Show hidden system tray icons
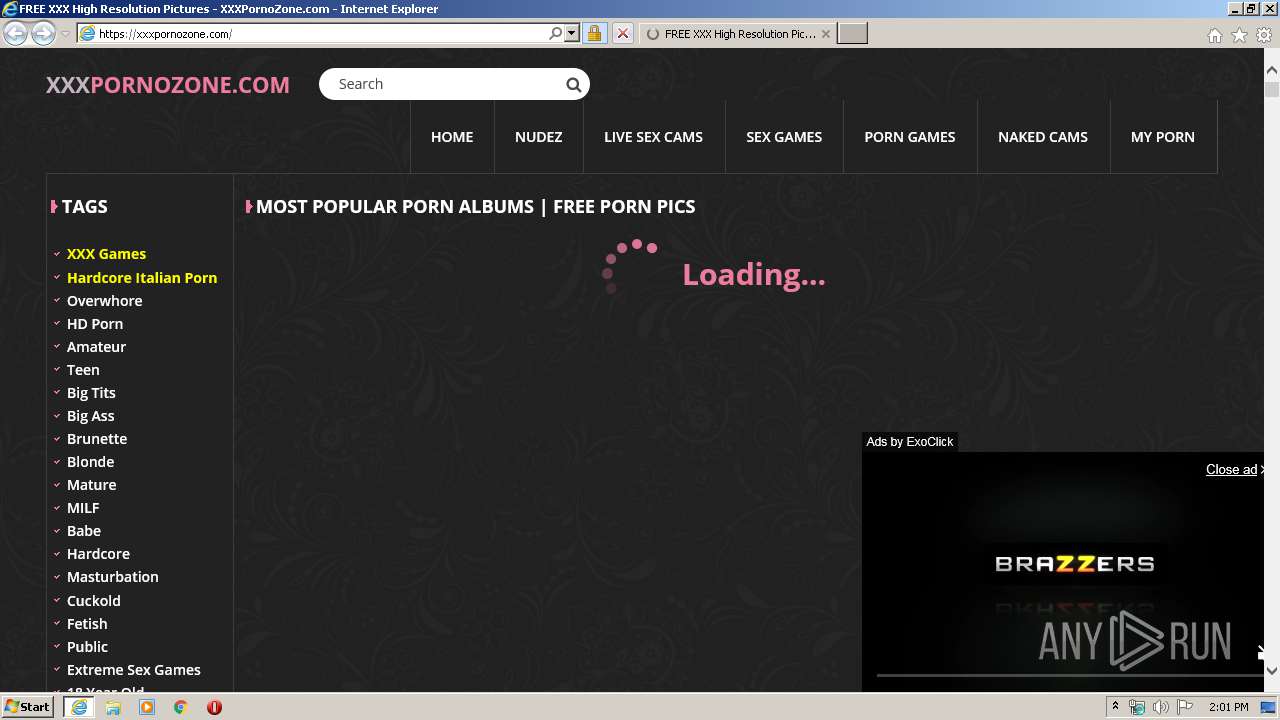The width and height of the screenshot is (1280, 720). (x=1115, y=707)
